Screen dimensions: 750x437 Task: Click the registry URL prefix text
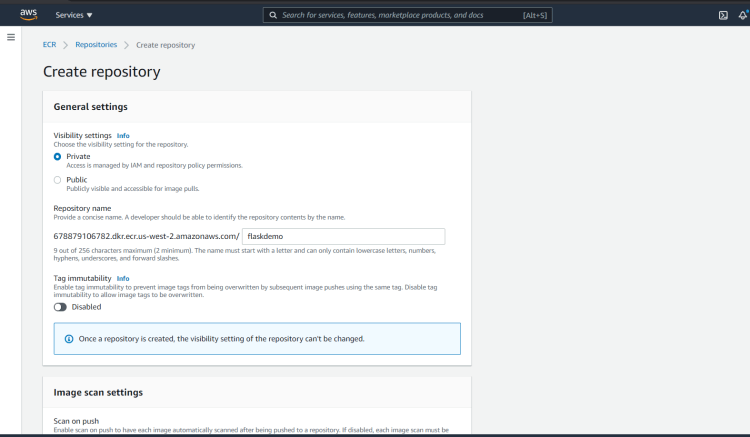(x=146, y=237)
